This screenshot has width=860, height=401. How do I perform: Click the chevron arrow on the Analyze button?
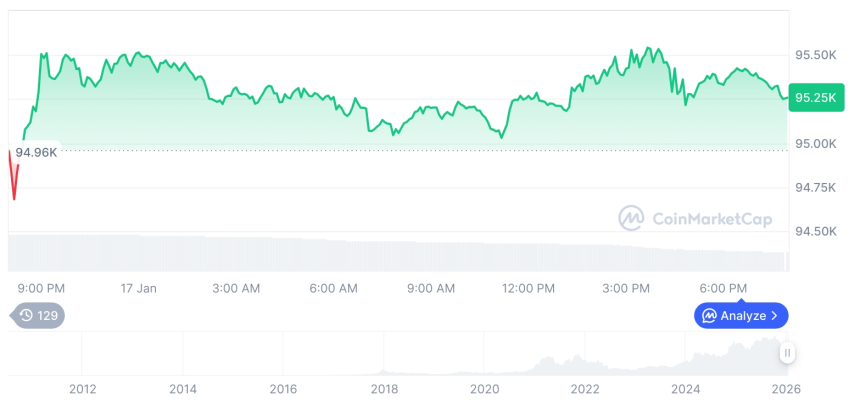775,316
